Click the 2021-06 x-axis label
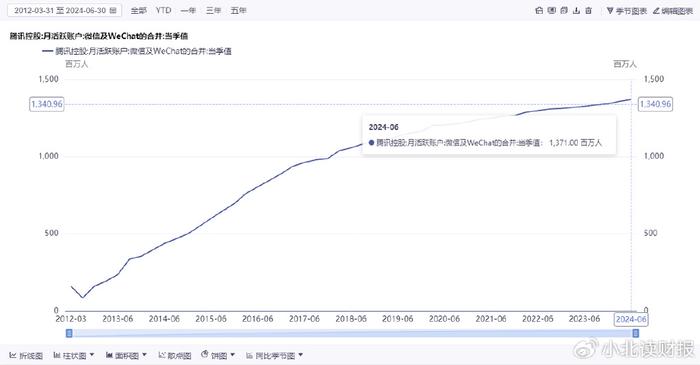 click(491, 319)
